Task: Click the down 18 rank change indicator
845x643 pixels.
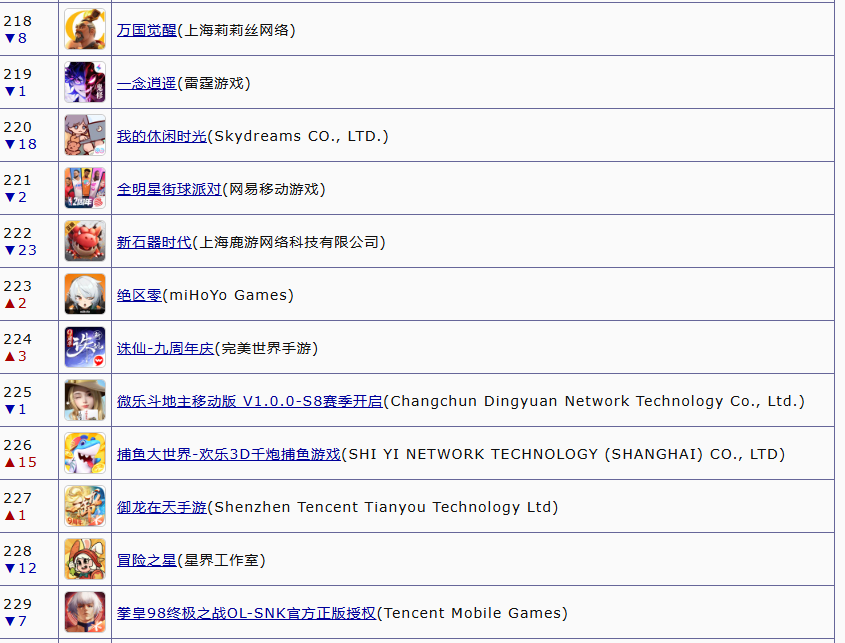Action: tap(21, 144)
